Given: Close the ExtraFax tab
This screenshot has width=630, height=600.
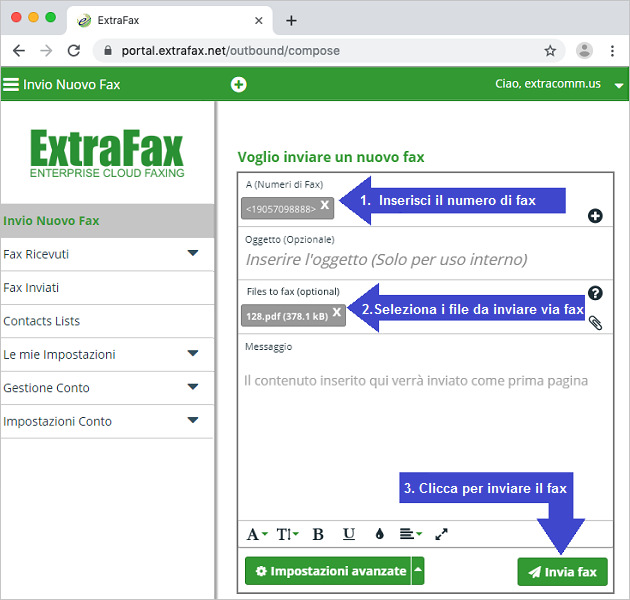Looking at the screenshot, I should 258,20.
